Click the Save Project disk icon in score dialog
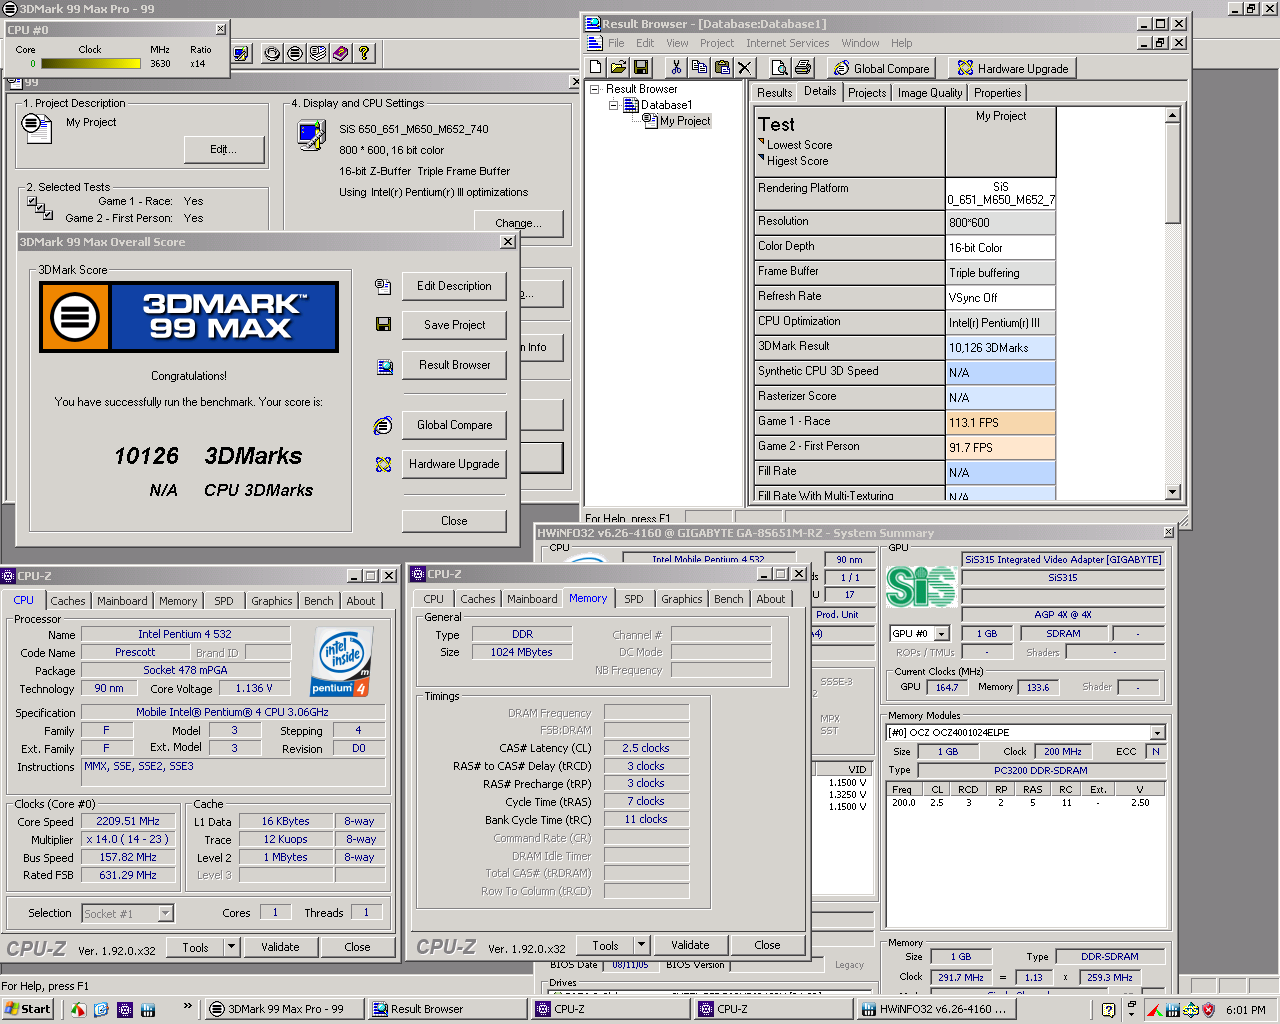Image resolution: width=1280 pixels, height=1024 pixels. pyautogui.click(x=383, y=324)
